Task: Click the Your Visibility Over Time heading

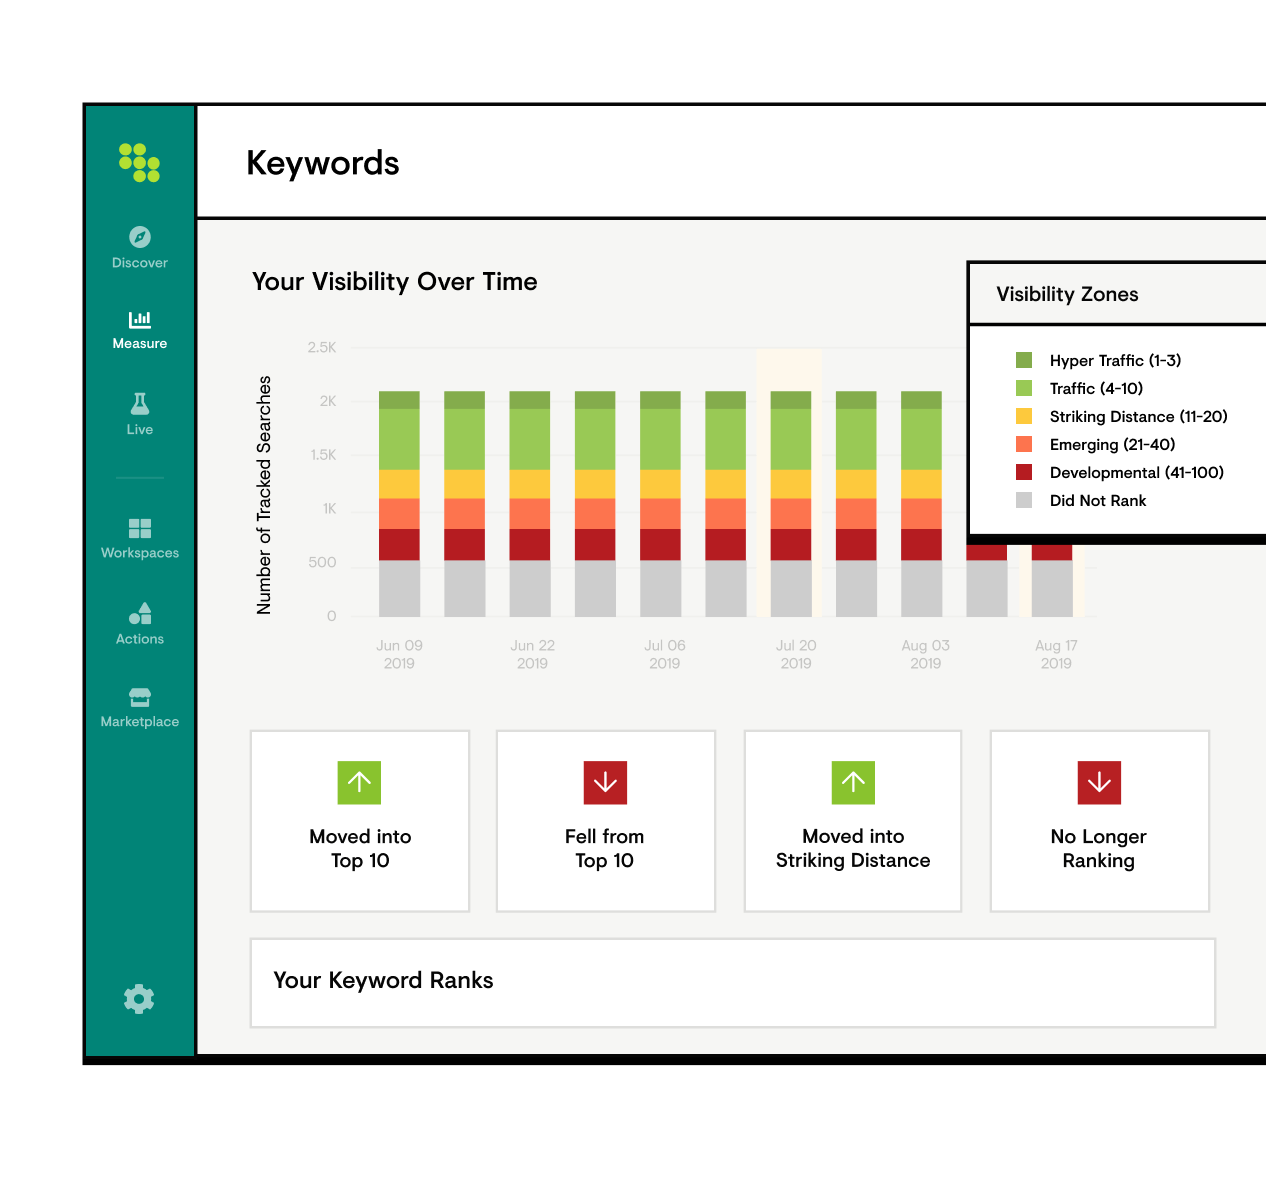Action: coord(395,282)
